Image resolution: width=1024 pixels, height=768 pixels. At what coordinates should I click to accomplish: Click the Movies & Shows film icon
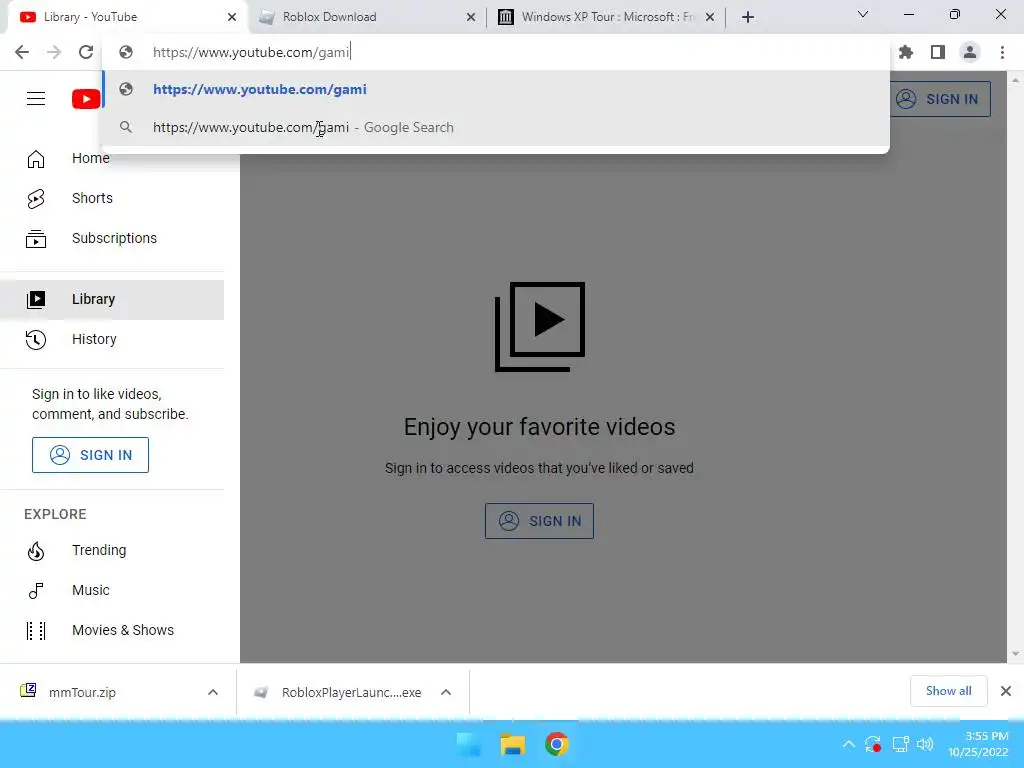click(36, 631)
